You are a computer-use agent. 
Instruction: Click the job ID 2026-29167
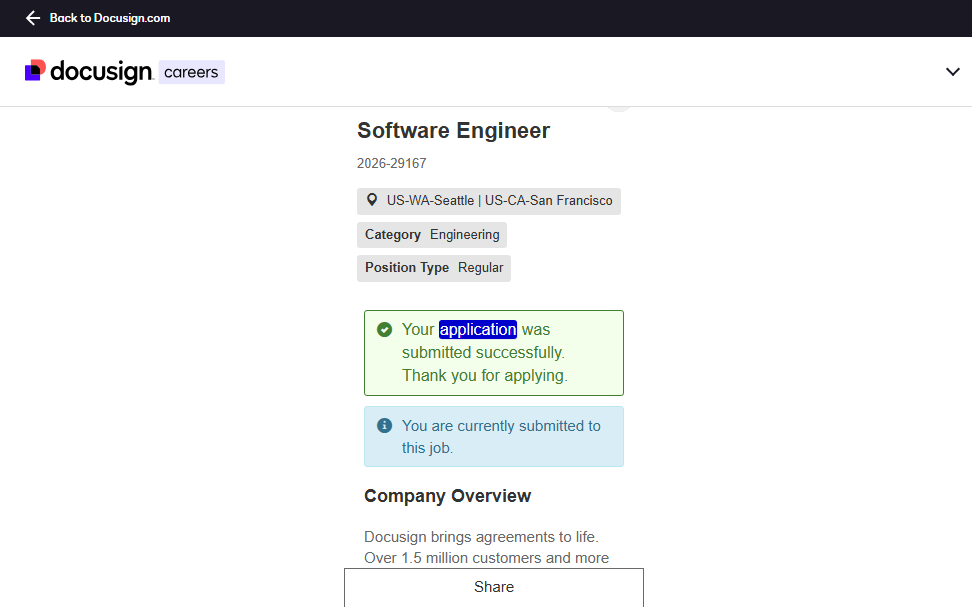click(391, 163)
